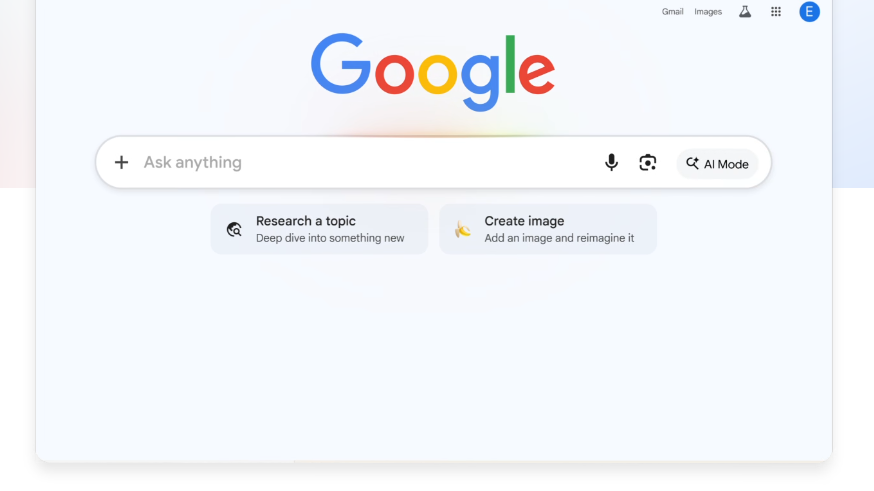The image size is (874, 491).
Task: Click the Google logo
Action: coord(433,72)
